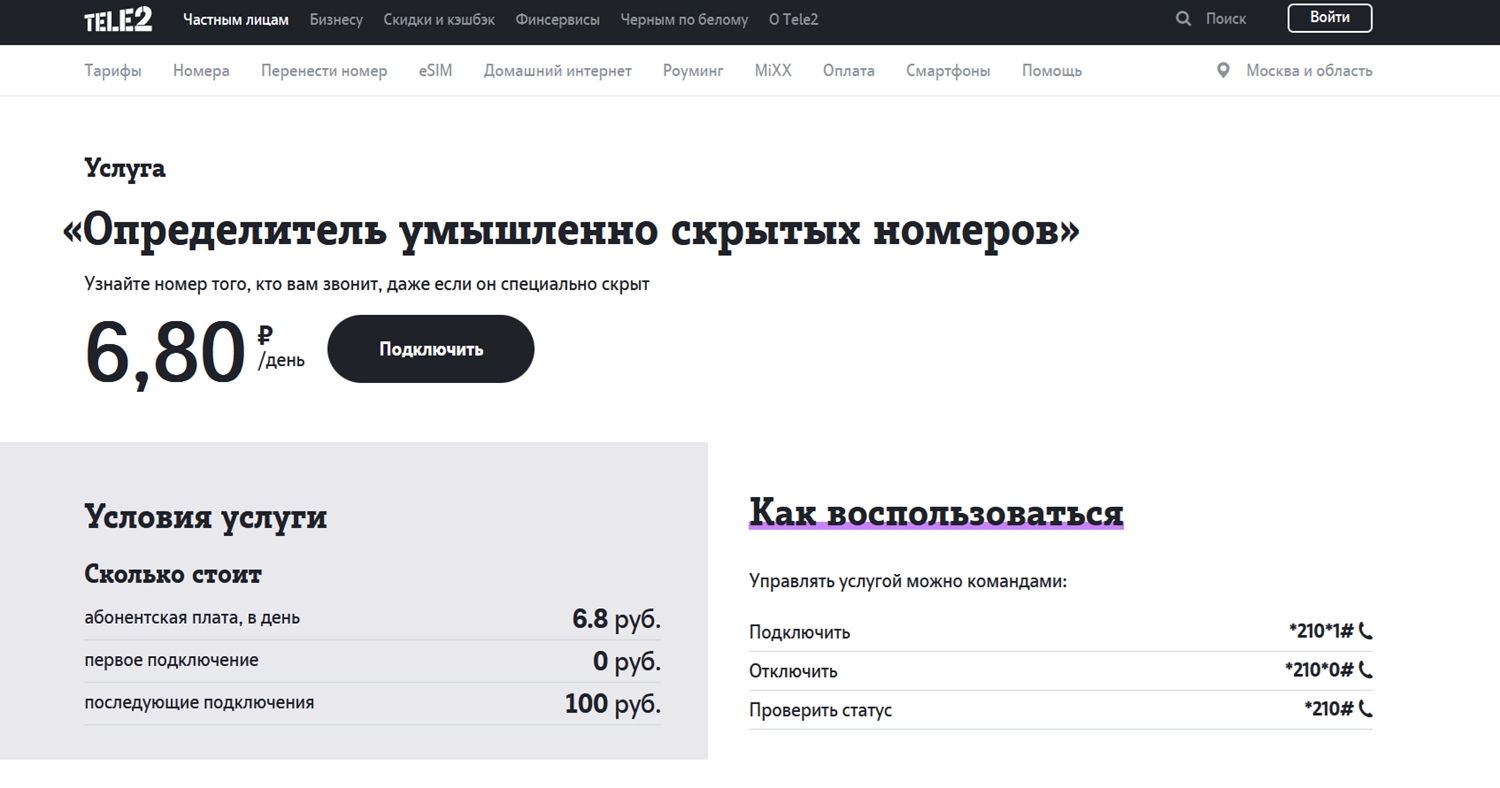Screen dimensions: 1500x788
Task: Click the service title Определитель умышленно скрытых номеров
Action: 571,230
